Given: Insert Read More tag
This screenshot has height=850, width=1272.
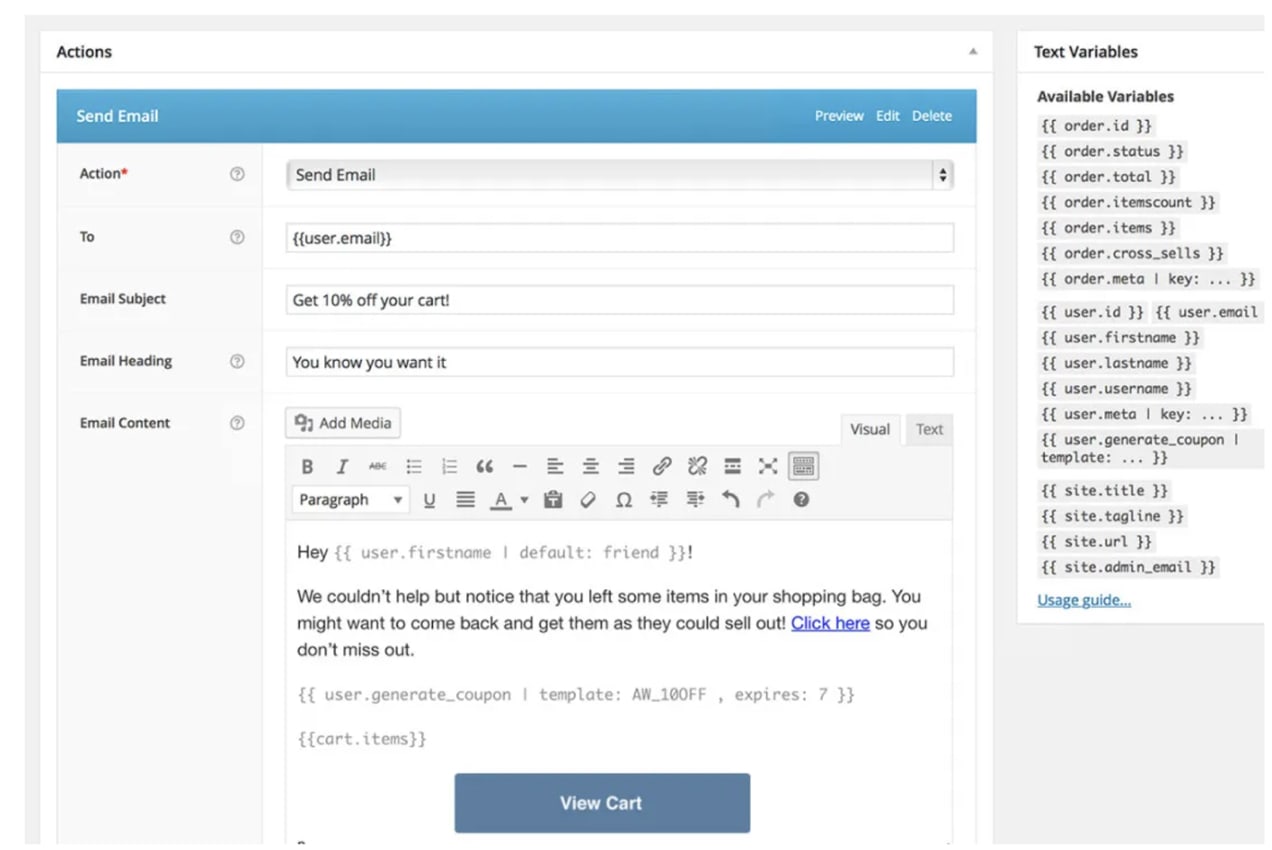Looking at the screenshot, I should tap(733, 467).
